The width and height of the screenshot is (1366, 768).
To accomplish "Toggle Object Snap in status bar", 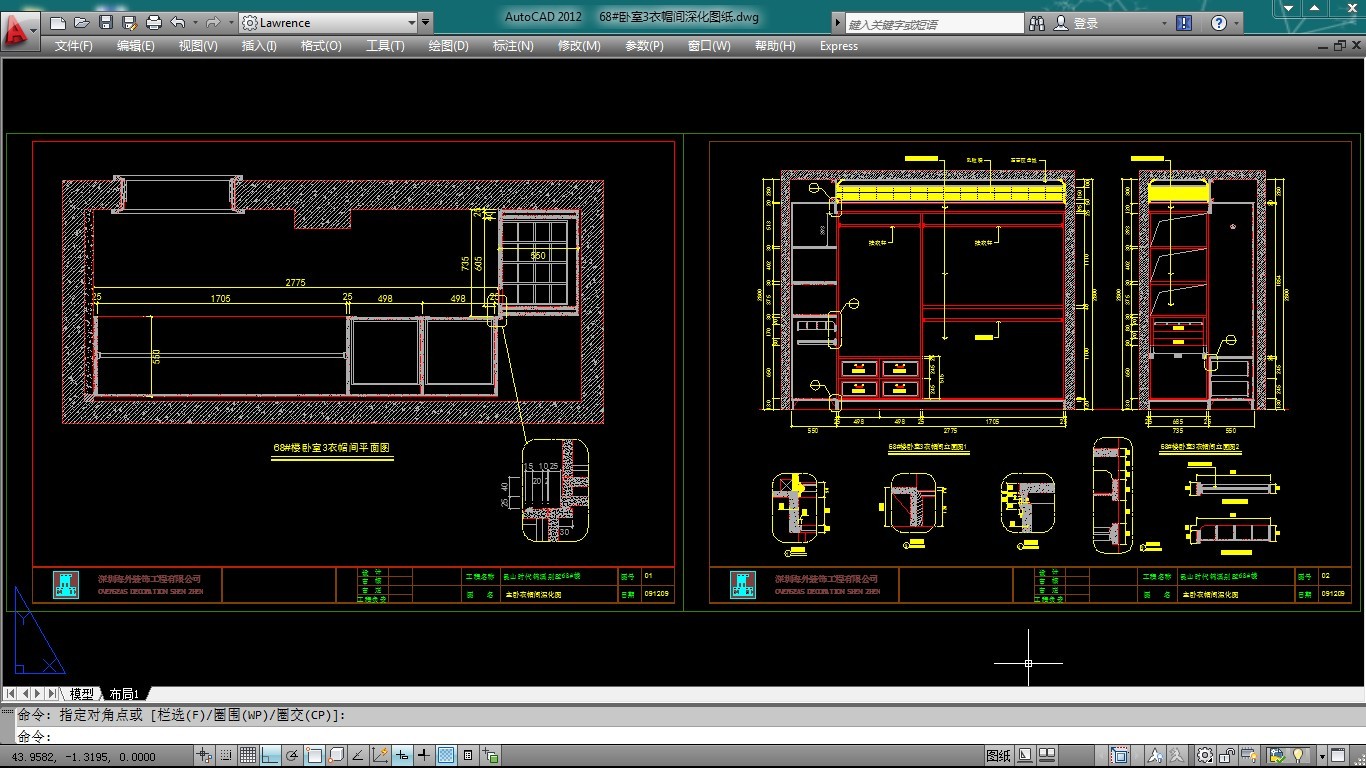I will click(x=314, y=756).
